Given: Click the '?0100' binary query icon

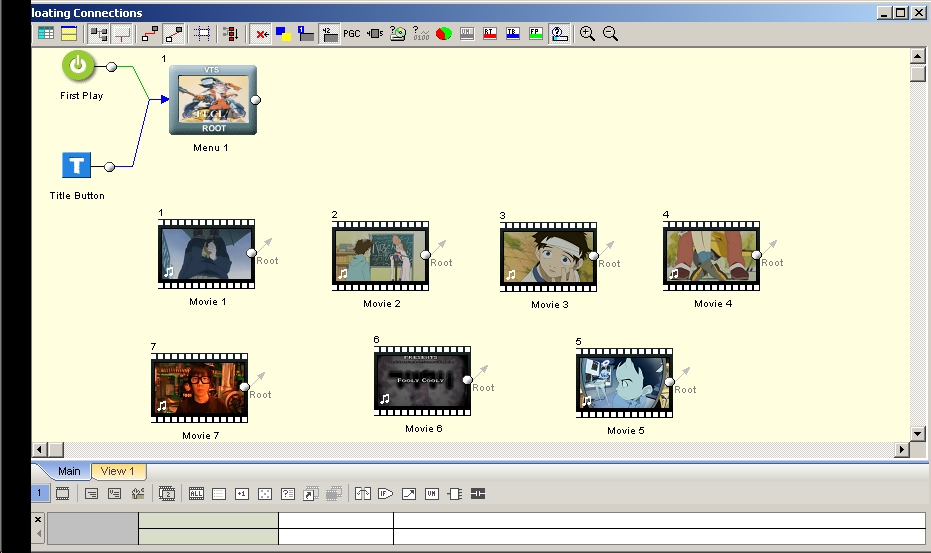Looking at the screenshot, I should click(x=421, y=34).
